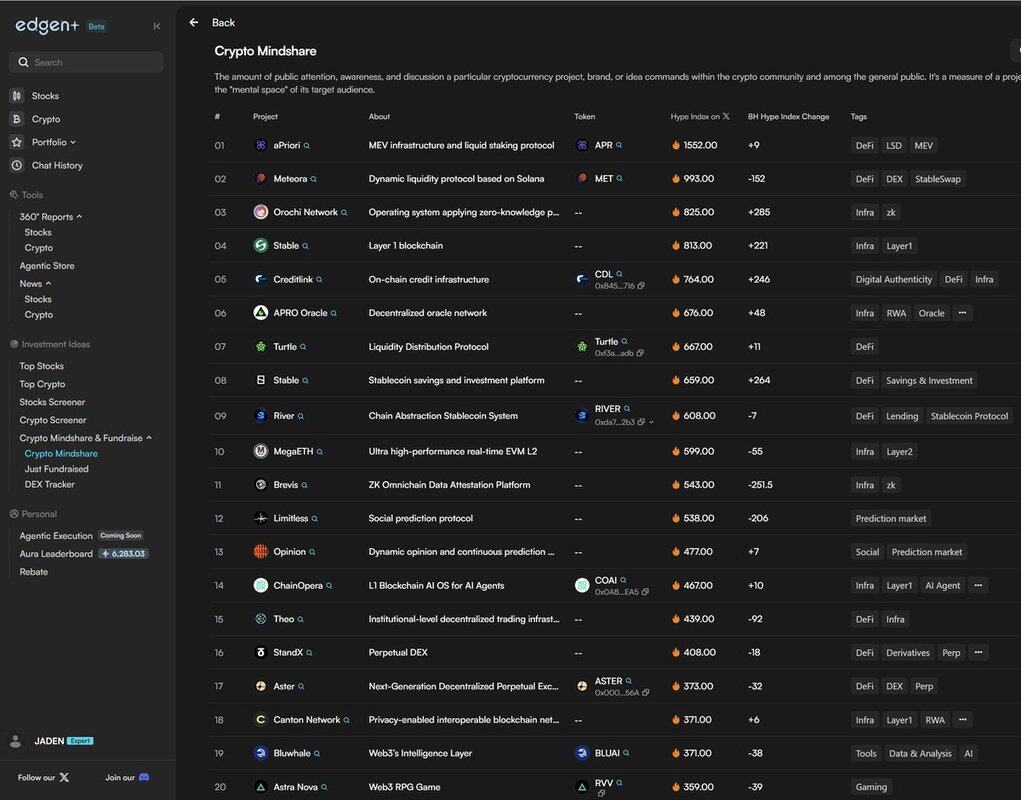Copy the CDL token contract address
Screen dimensions: 1021x800
pos(641,286)
